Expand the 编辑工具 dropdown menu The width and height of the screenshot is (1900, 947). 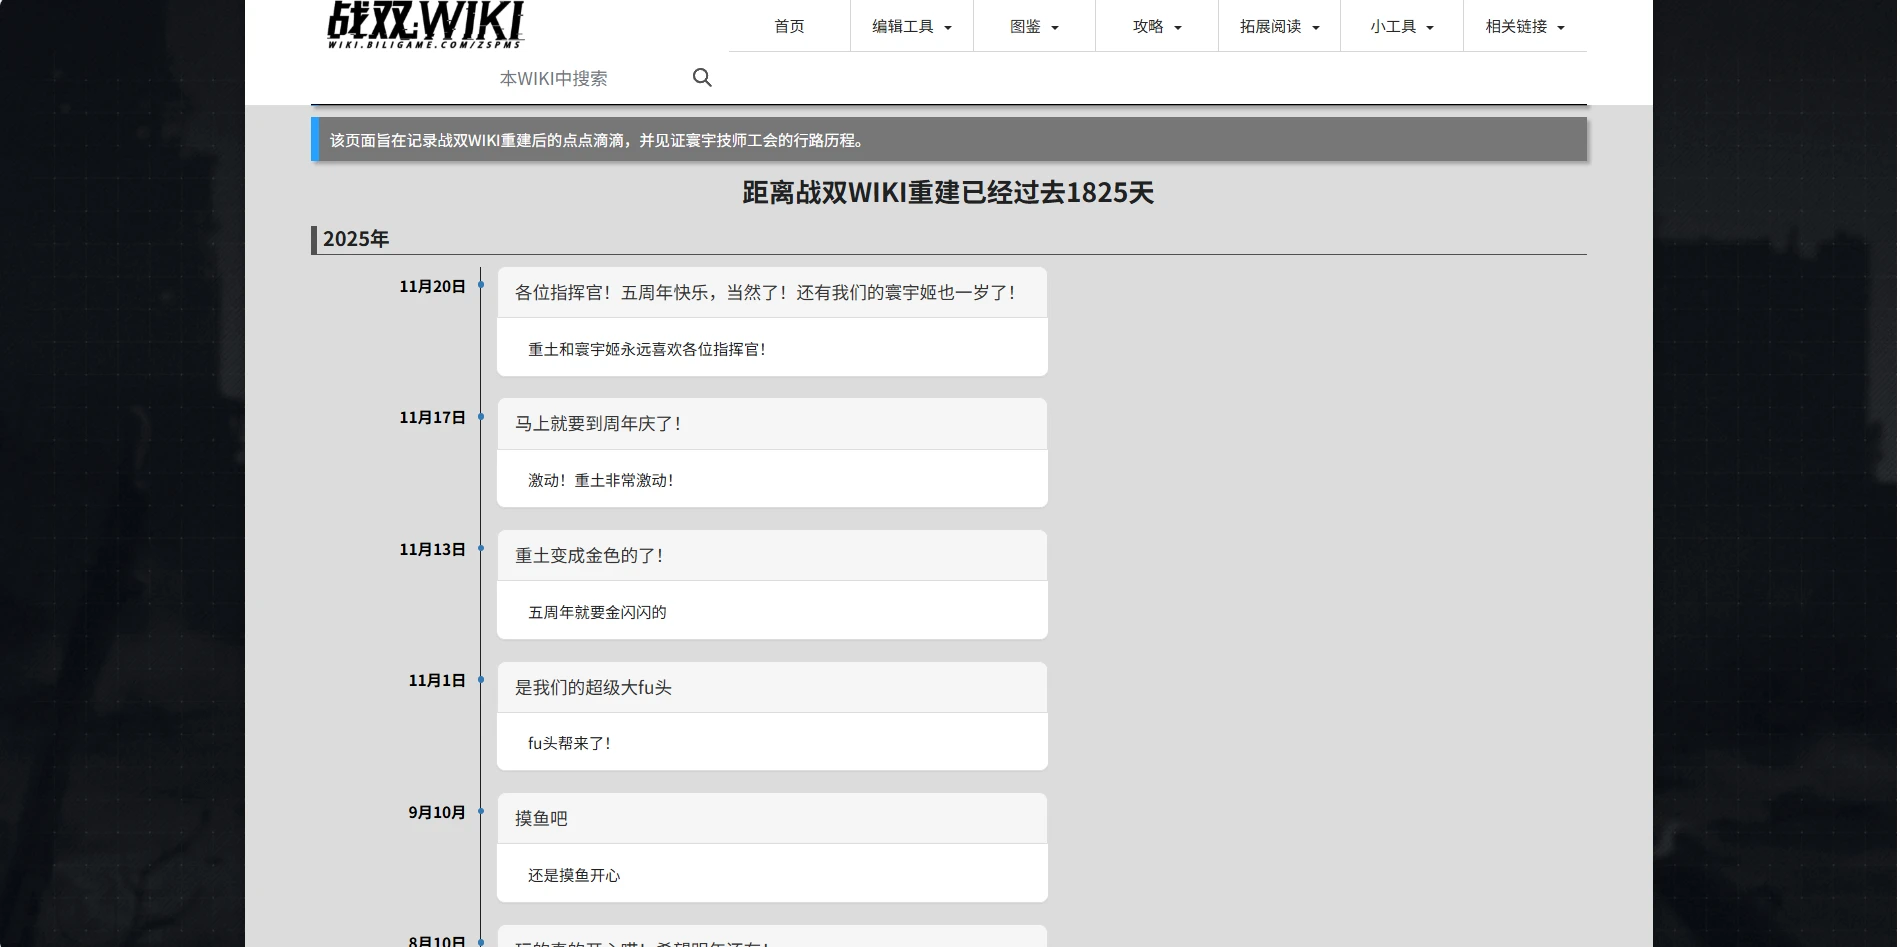coord(911,27)
